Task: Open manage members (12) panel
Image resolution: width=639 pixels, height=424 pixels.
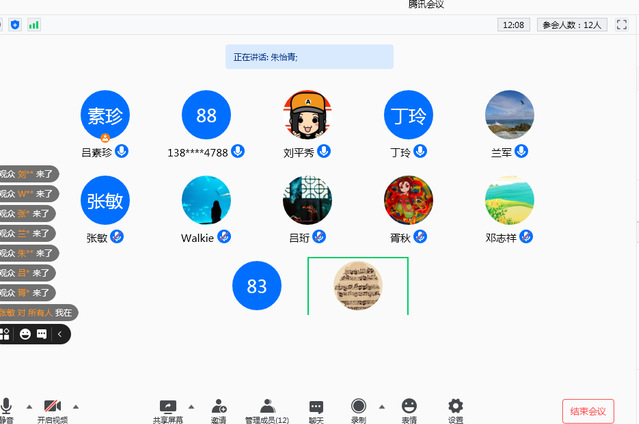Action: tap(267, 405)
